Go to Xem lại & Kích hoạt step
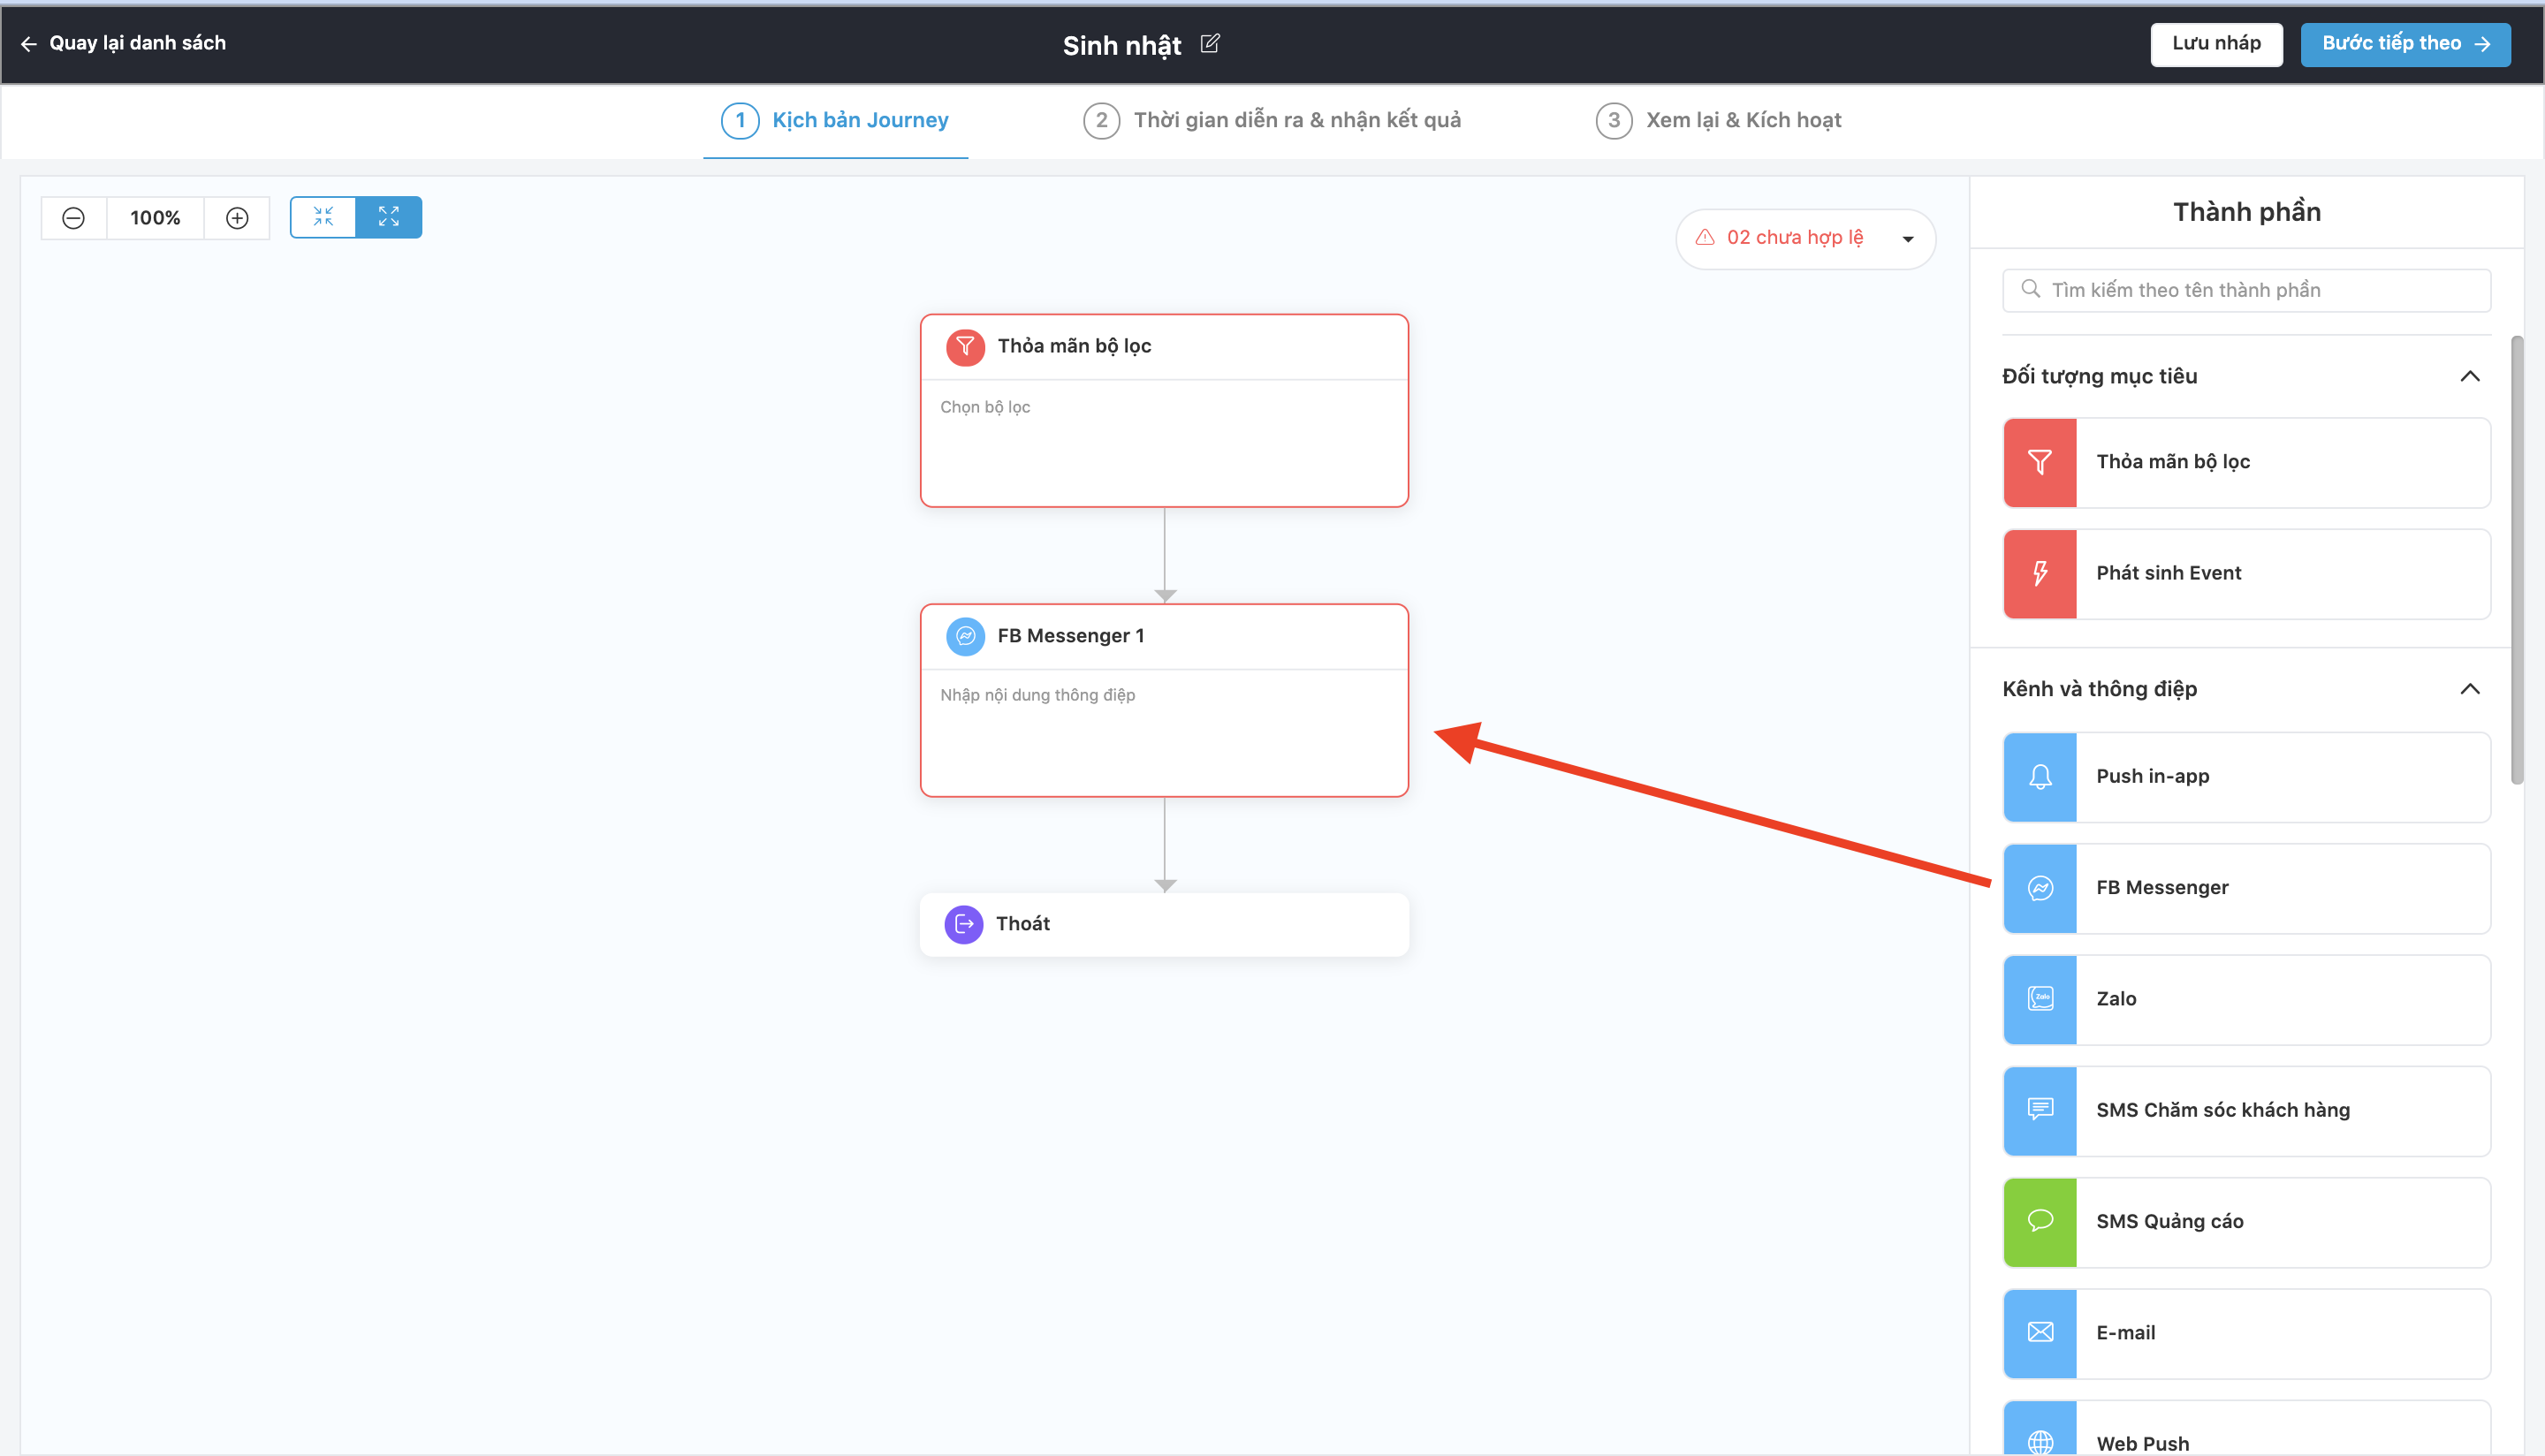 1718,120
